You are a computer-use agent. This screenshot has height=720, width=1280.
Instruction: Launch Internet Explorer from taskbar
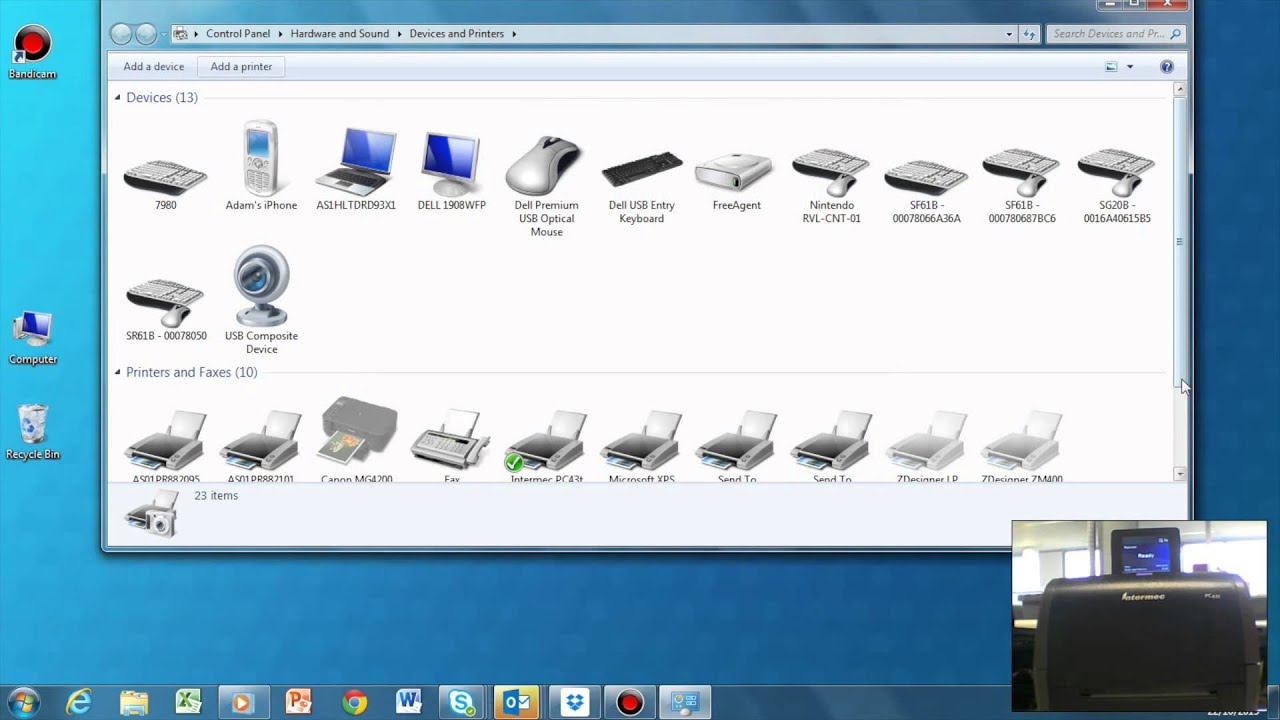78,702
